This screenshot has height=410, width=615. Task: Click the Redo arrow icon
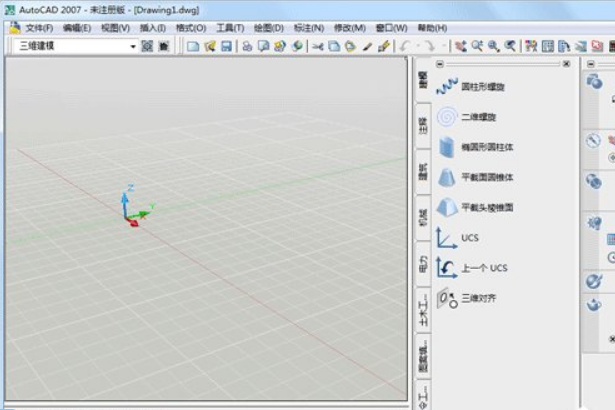[430, 46]
